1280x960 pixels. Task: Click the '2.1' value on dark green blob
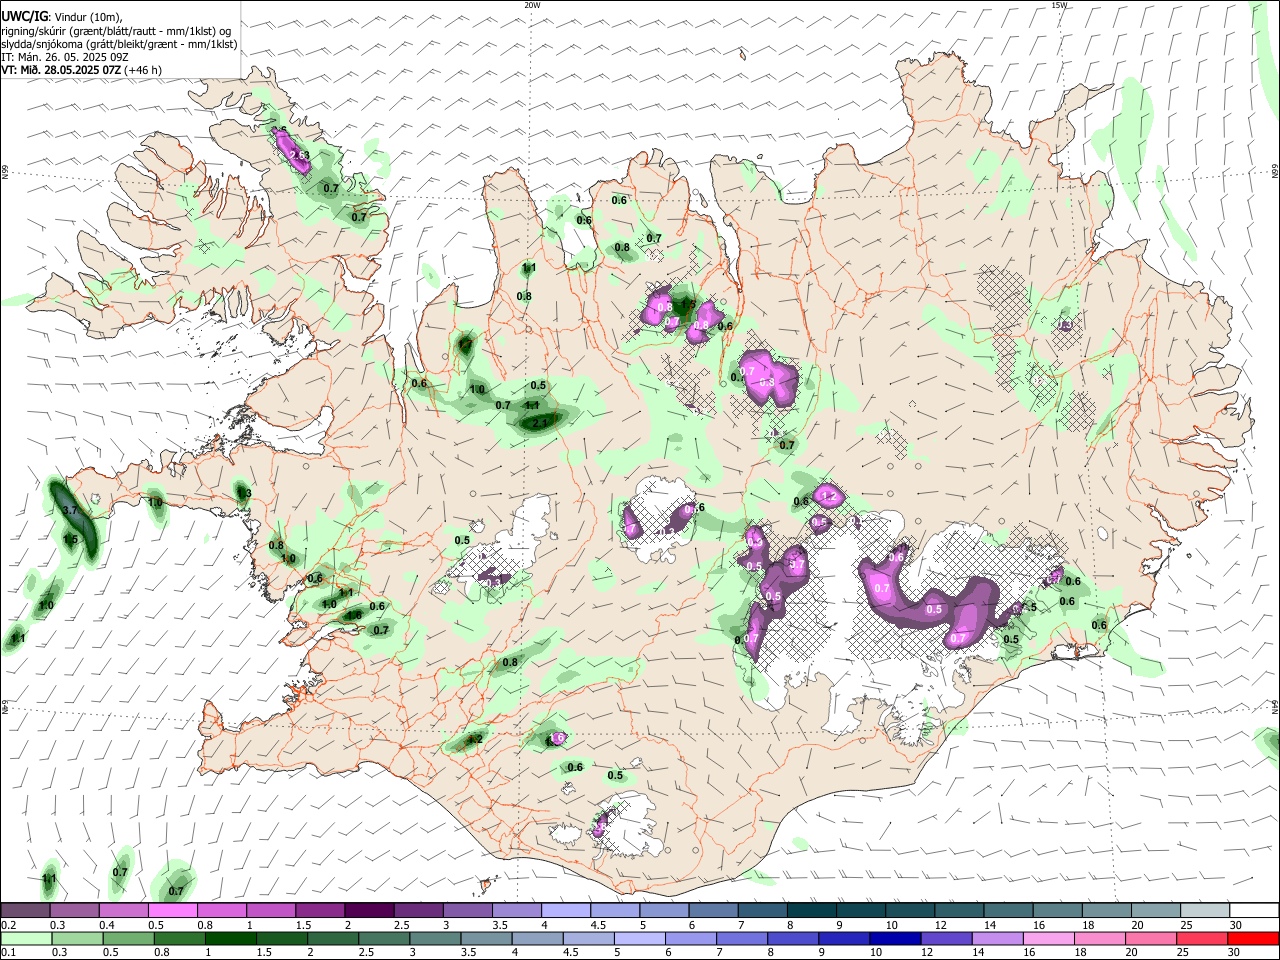point(540,423)
